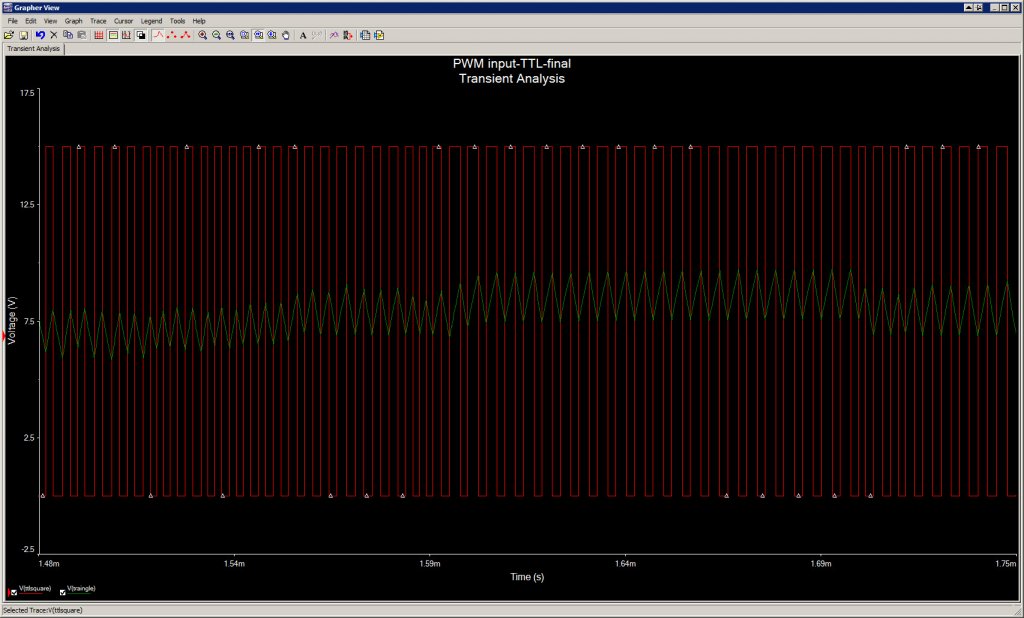Click the 'Voltage (V)' axis label
Viewport: 1024px width, 618px height.
tap(11, 320)
